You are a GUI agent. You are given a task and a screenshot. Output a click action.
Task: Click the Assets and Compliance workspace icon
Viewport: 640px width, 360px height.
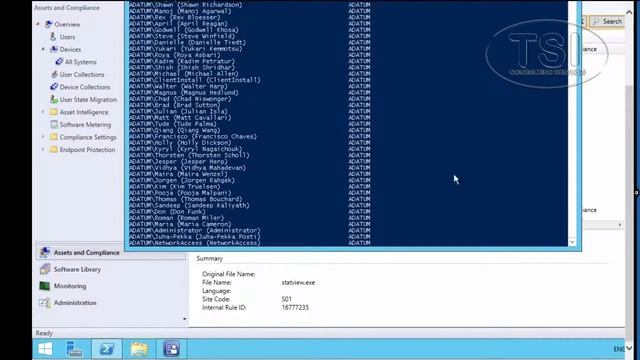coord(44,252)
